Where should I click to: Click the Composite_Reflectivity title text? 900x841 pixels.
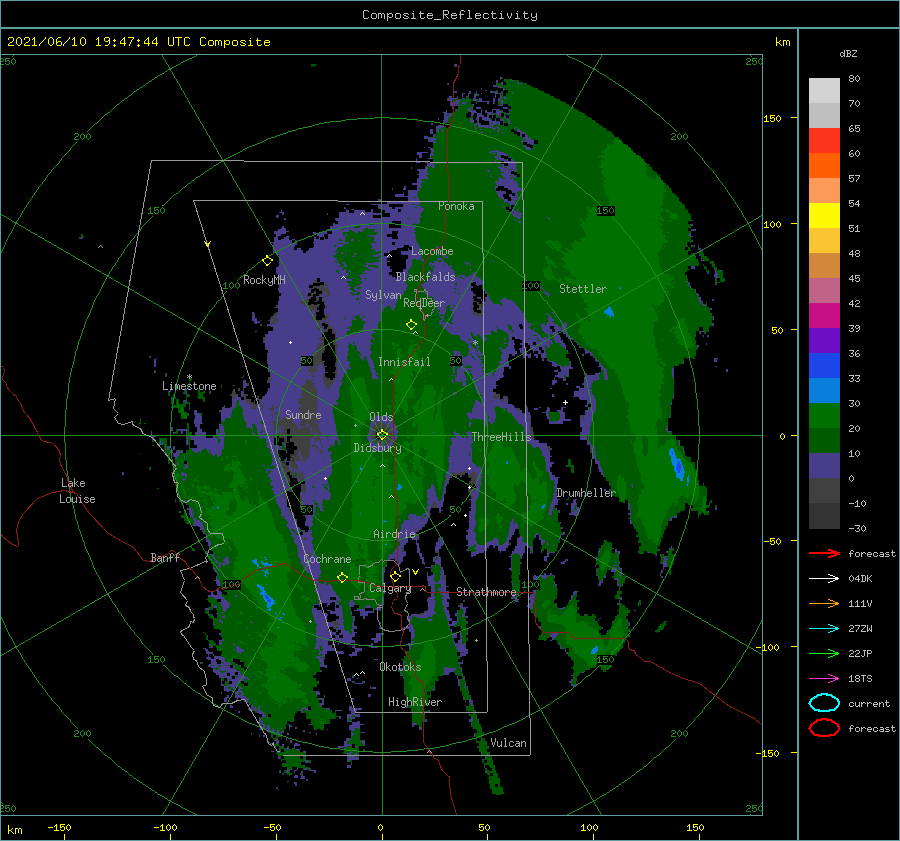pos(450,15)
